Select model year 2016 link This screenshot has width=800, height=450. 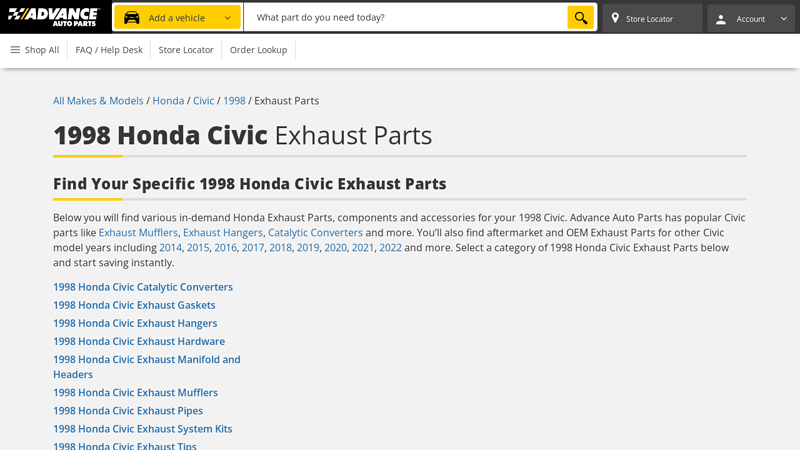[226, 247]
